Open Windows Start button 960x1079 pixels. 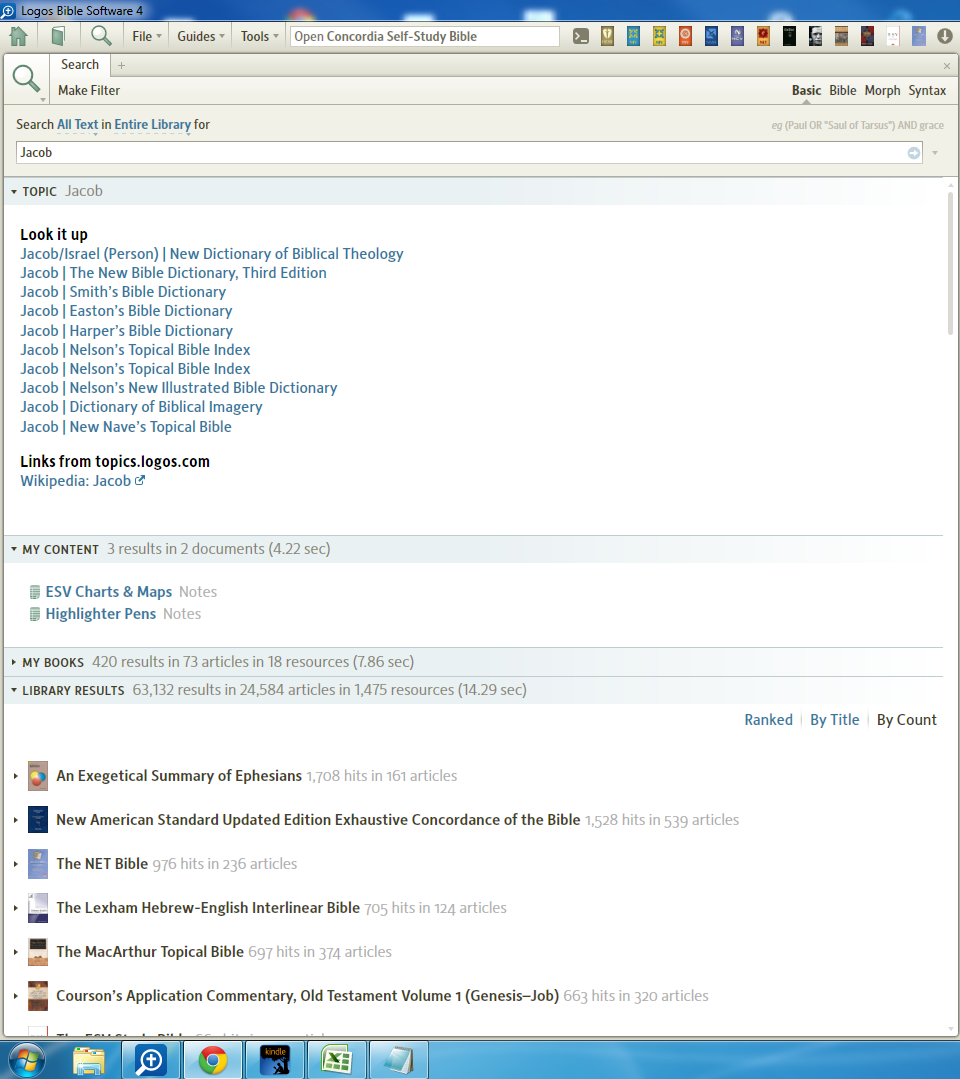tap(25, 1060)
